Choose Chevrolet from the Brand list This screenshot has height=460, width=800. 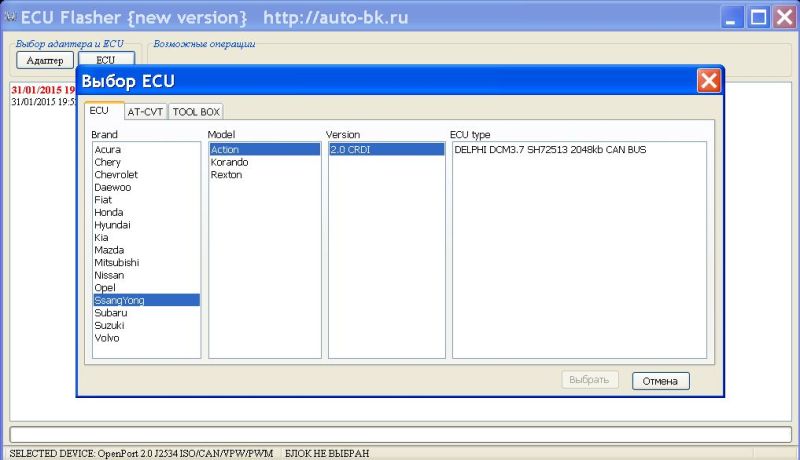point(117,174)
